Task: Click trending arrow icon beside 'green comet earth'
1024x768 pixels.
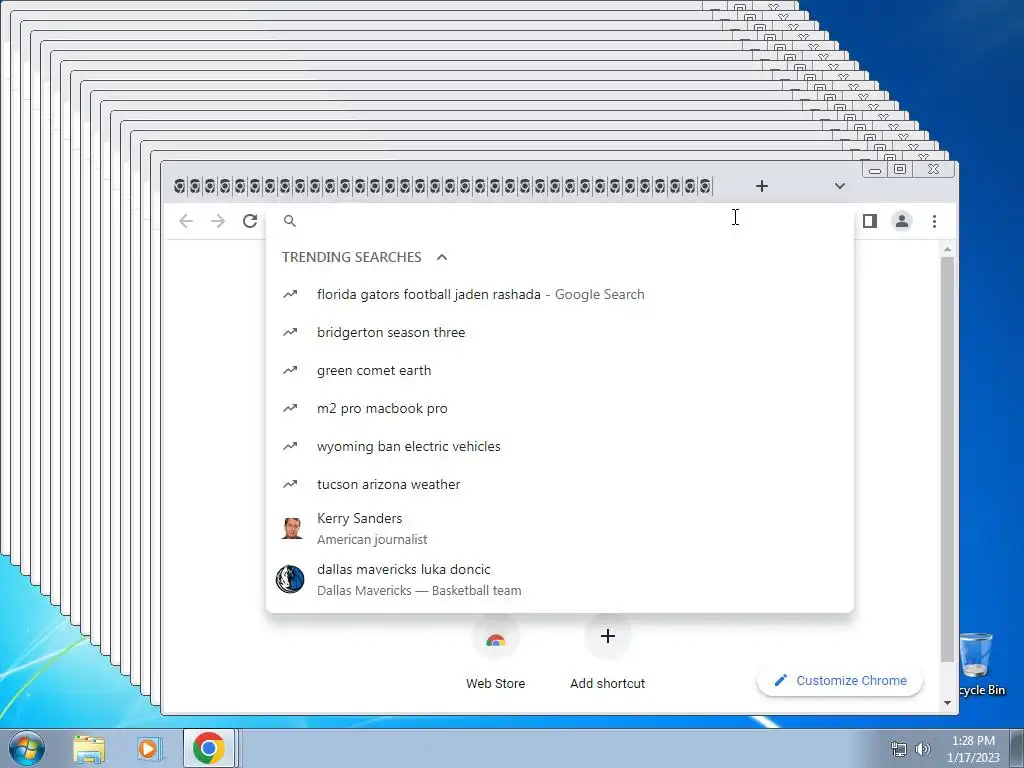Action: click(290, 370)
